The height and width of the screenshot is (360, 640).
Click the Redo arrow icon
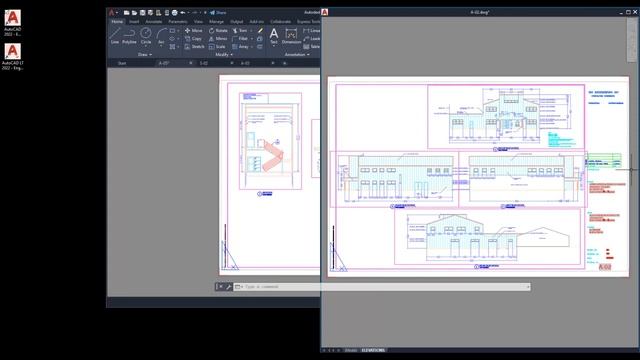click(x=195, y=13)
